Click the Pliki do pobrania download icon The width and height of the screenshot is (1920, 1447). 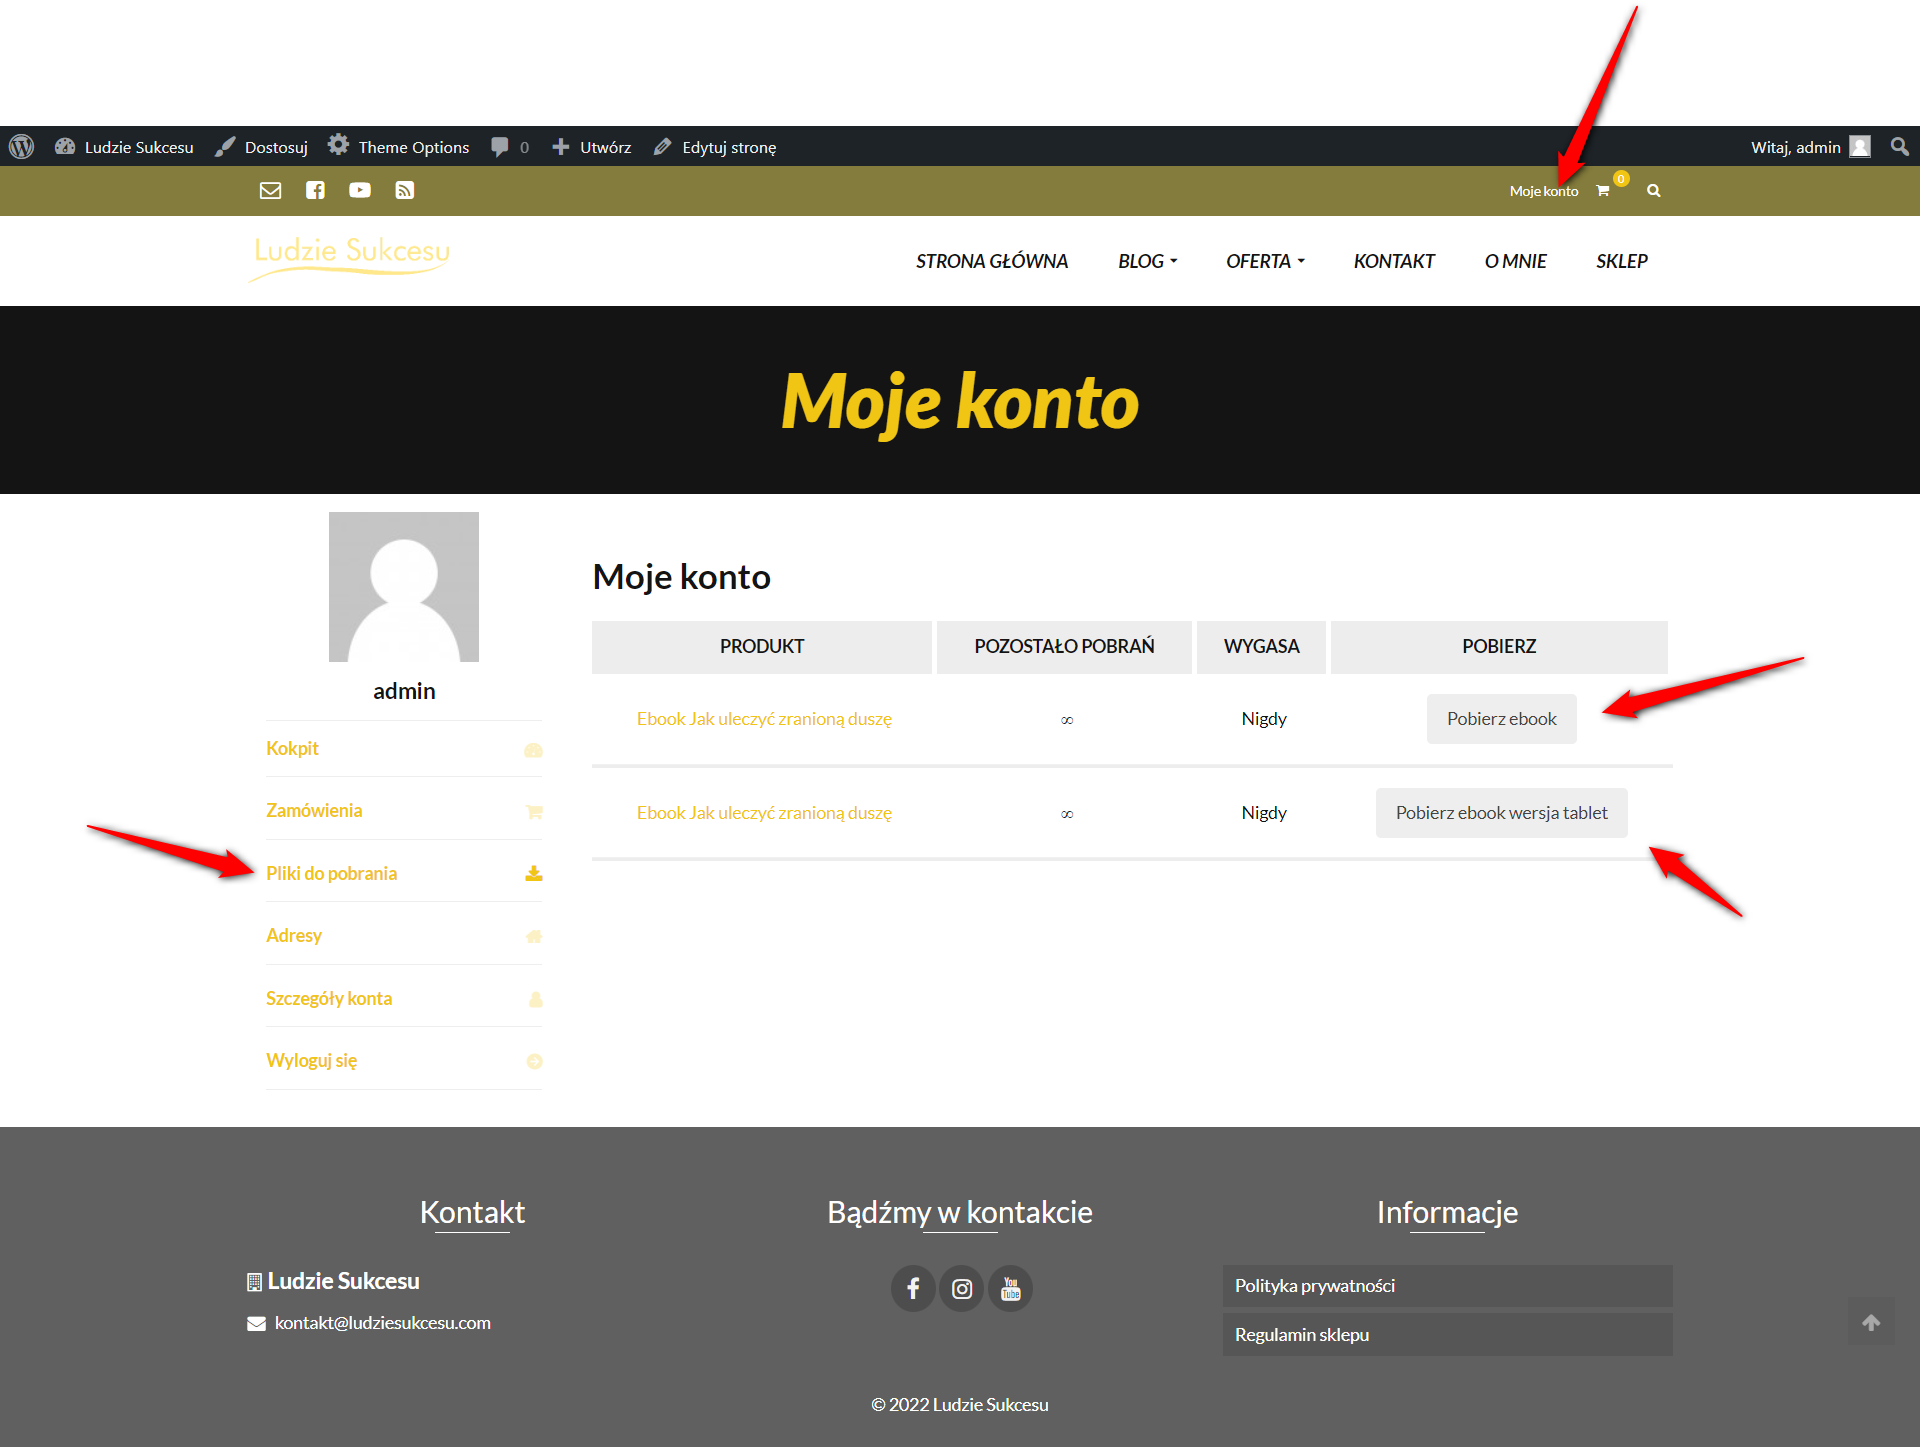click(534, 874)
